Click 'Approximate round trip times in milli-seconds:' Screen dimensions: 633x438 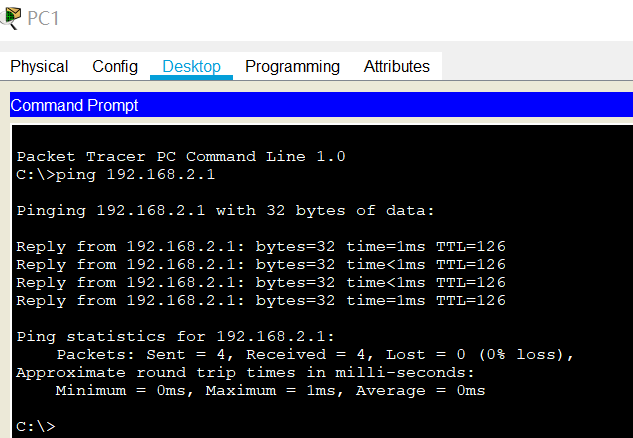pyautogui.click(x=245, y=372)
